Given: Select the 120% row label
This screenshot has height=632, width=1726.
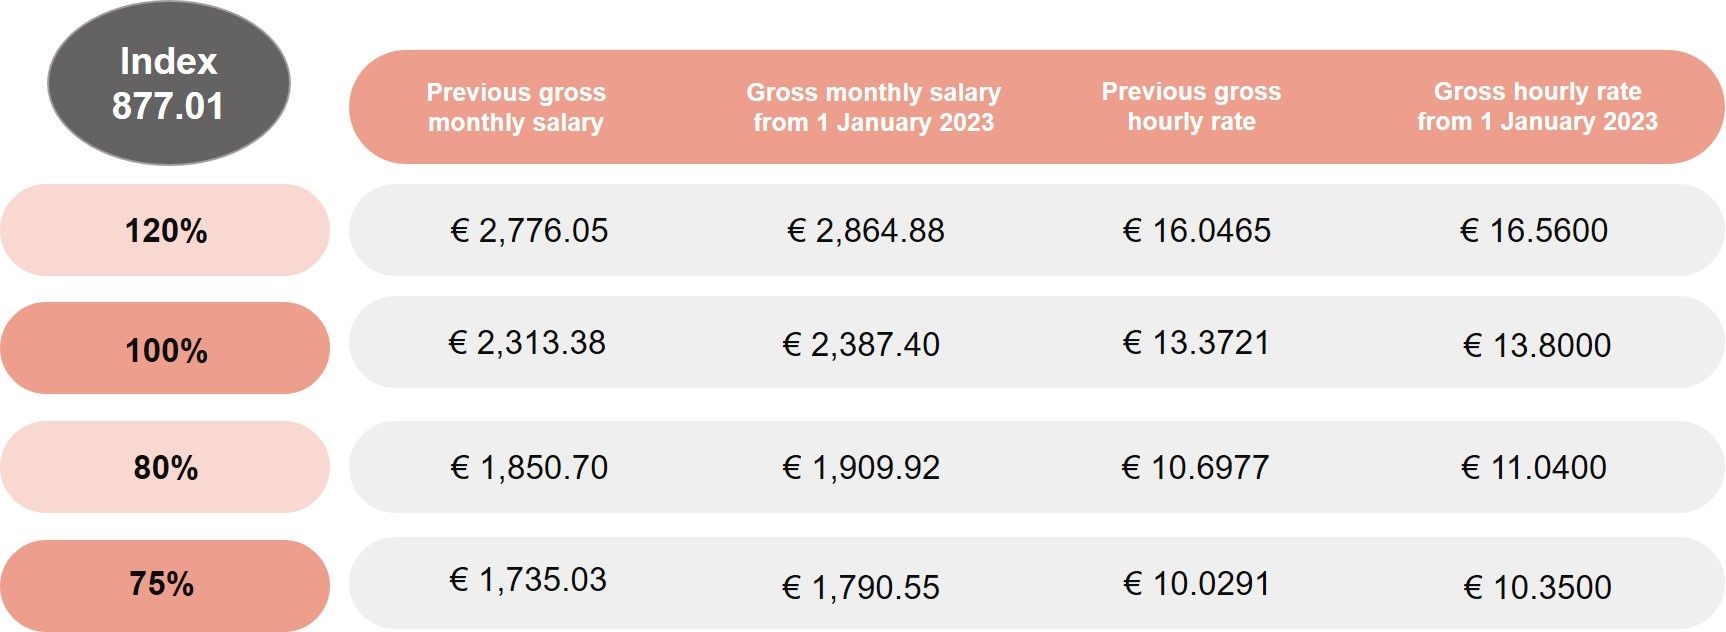Looking at the screenshot, I should [x=166, y=231].
